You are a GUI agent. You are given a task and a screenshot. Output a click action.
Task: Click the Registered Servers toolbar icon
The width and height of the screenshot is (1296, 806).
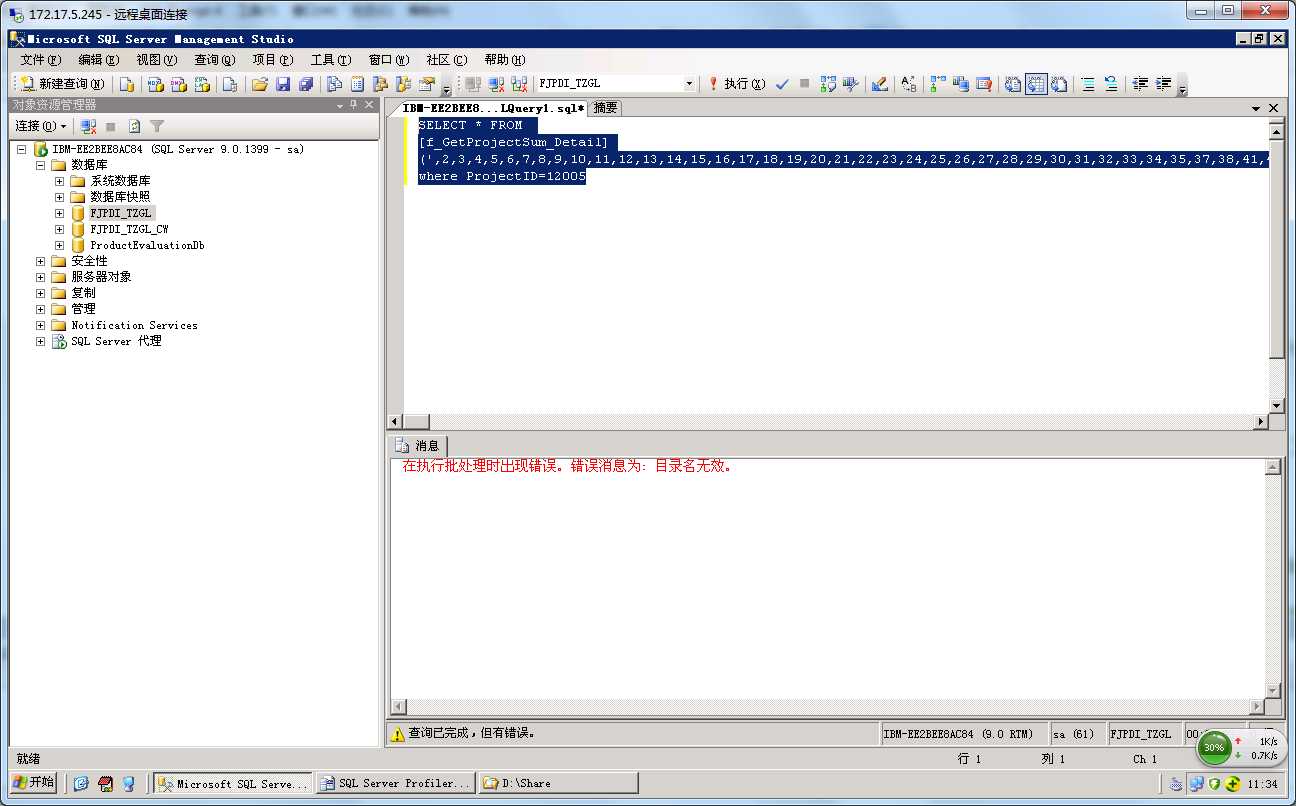coord(335,84)
